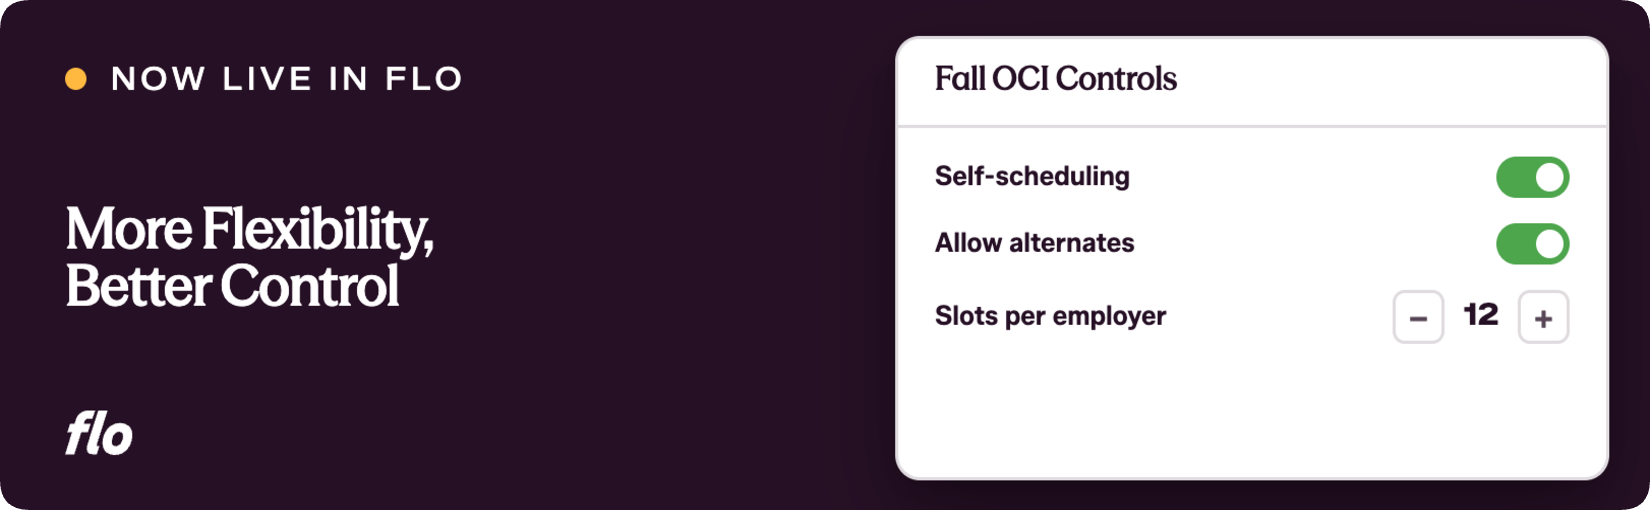
Task: Click the white knob of Allow alternates switch
Action: pyautogui.click(x=1549, y=244)
